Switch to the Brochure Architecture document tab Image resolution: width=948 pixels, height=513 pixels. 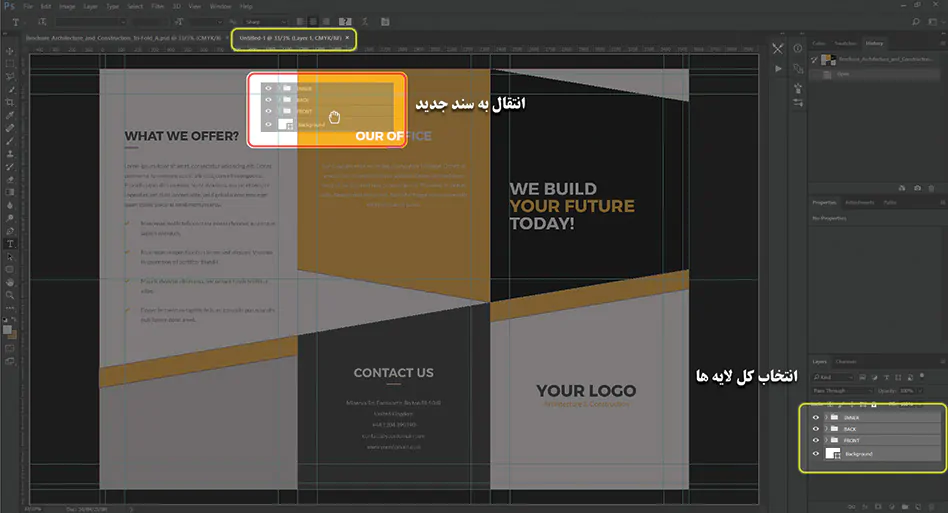(x=124, y=38)
